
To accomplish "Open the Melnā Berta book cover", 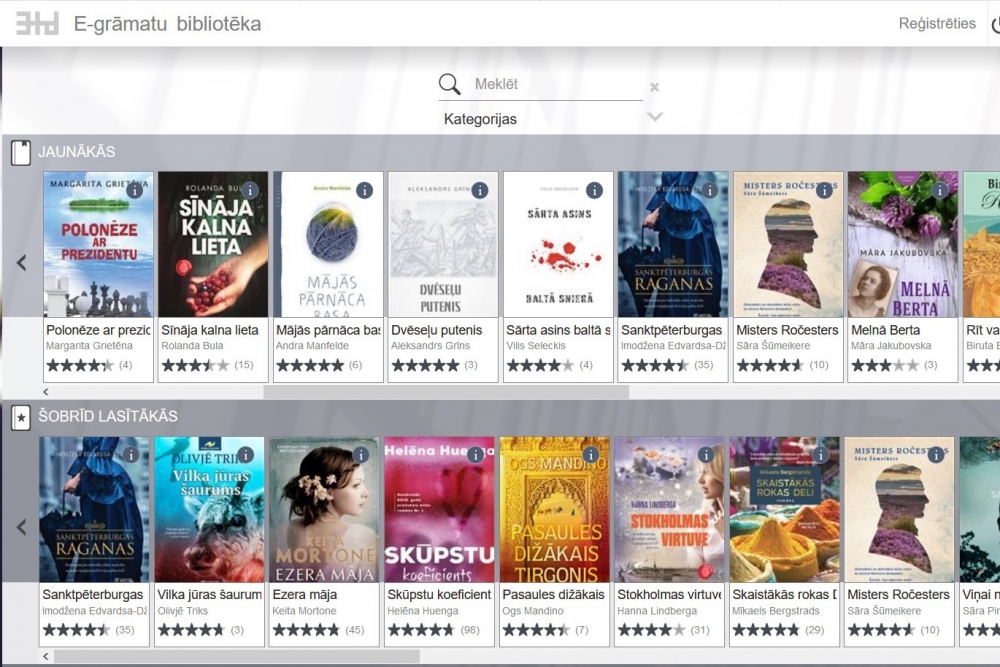I will [x=903, y=244].
